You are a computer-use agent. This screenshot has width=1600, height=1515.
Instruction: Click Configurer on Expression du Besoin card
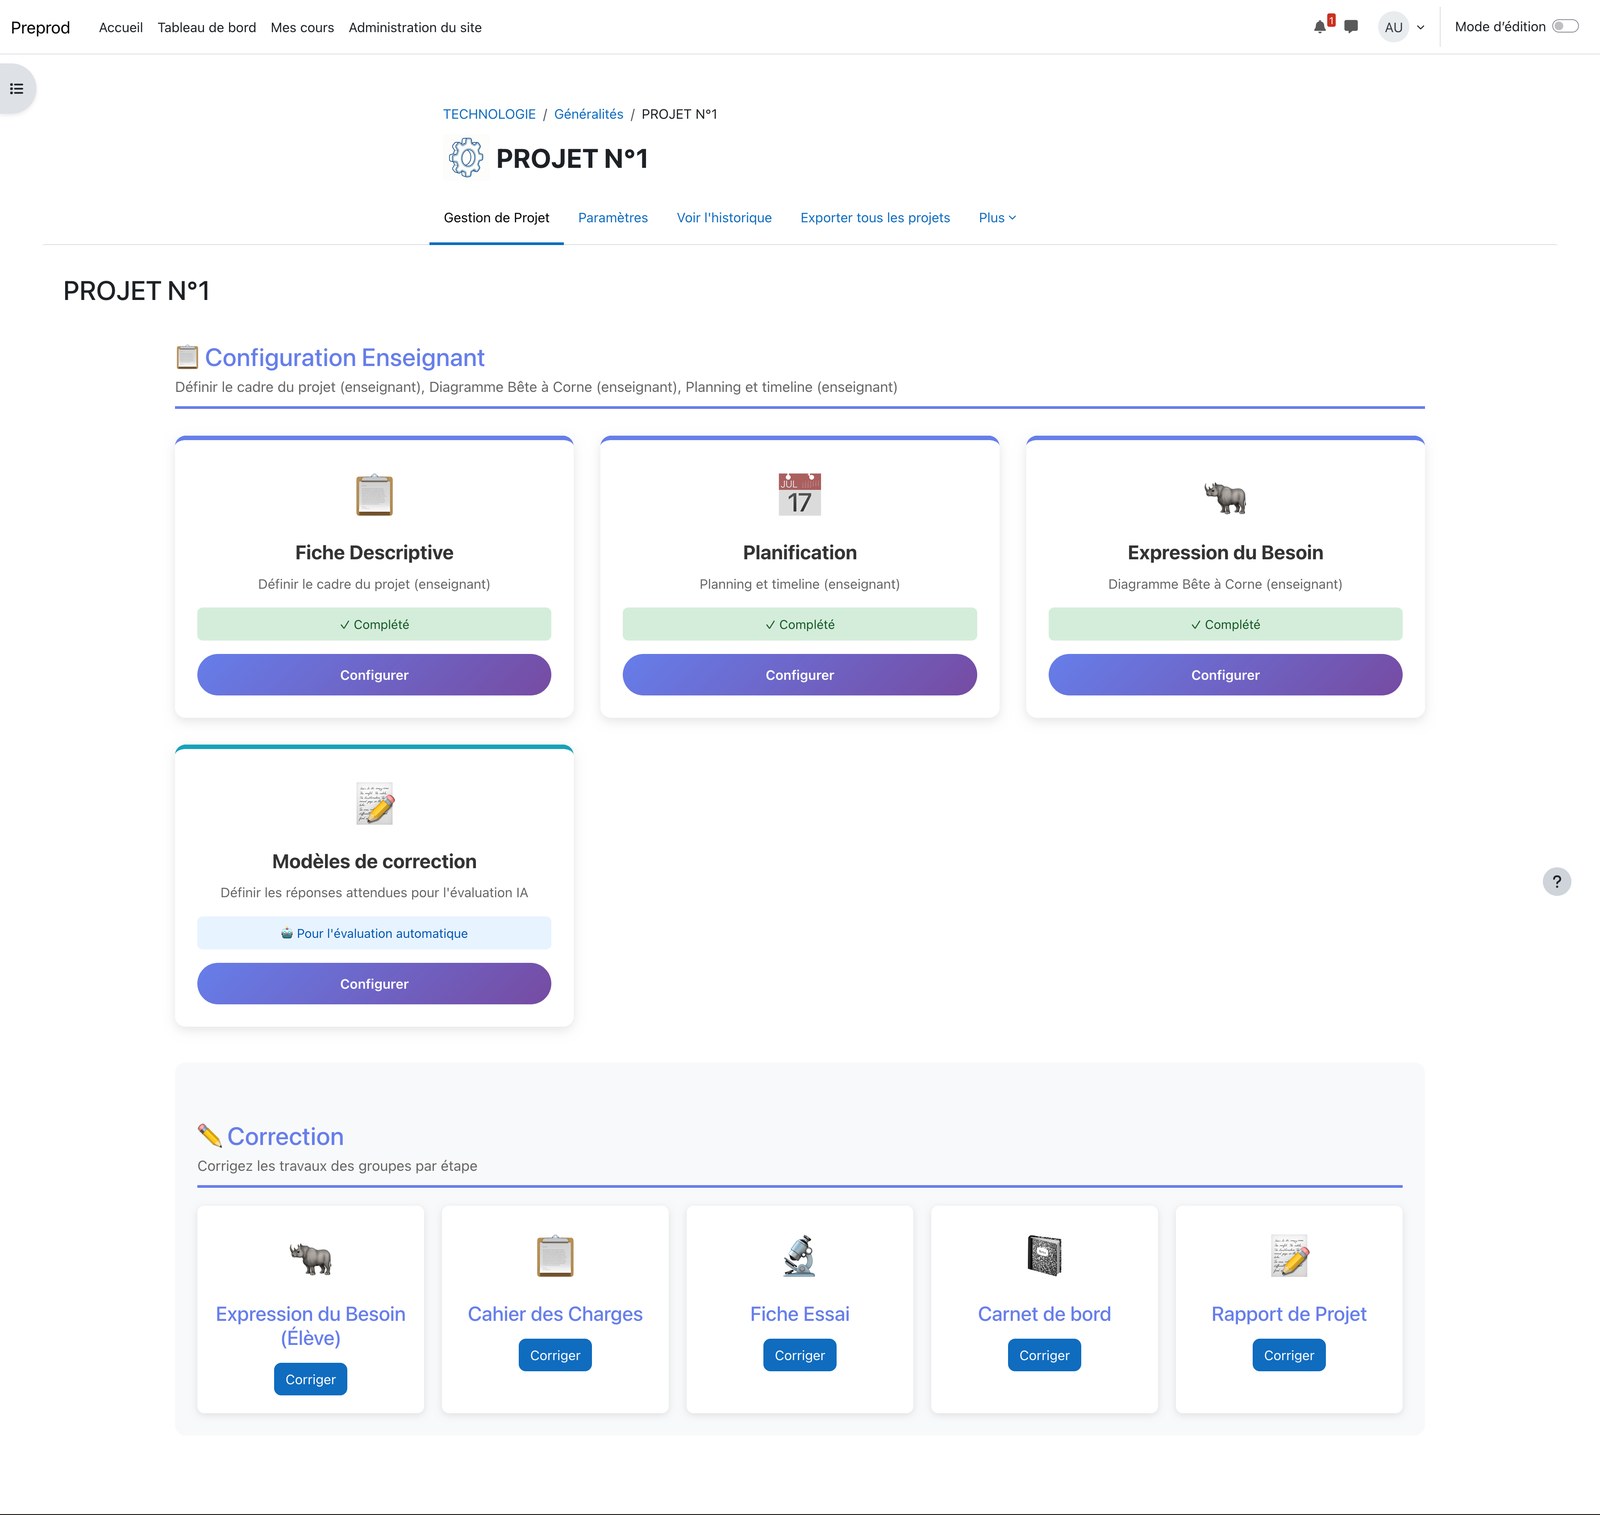tap(1225, 675)
